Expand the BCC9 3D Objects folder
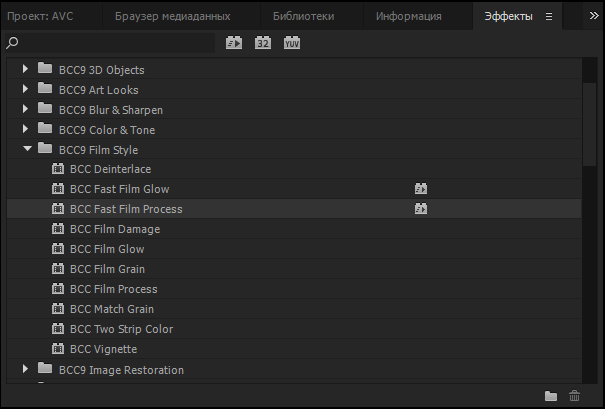Viewport: 605px width, 409px height. click(x=25, y=69)
